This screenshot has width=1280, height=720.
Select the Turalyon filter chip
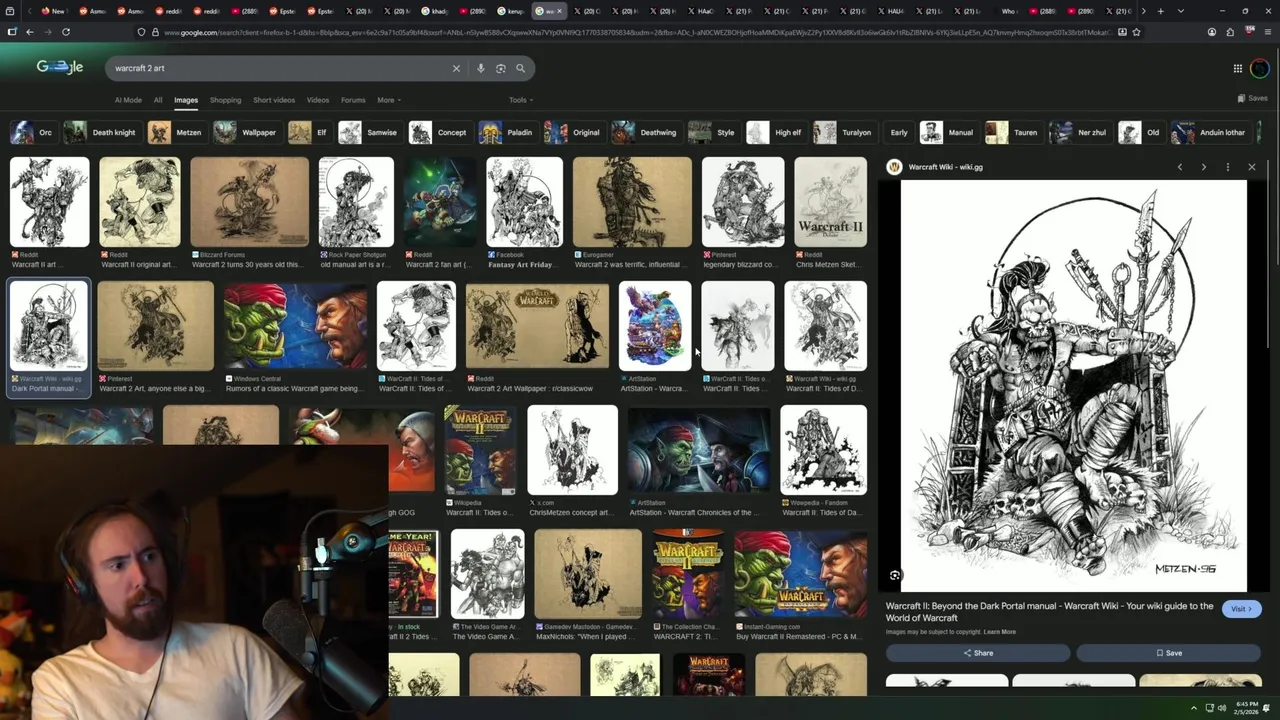click(x=844, y=132)
